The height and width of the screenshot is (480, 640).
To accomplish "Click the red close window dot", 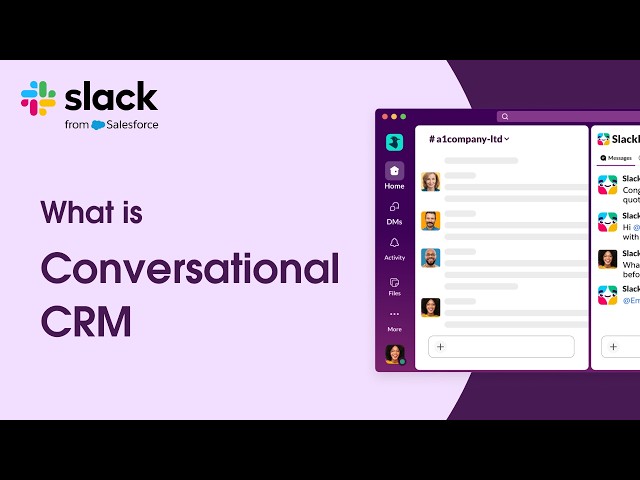I will click(384, 117).
